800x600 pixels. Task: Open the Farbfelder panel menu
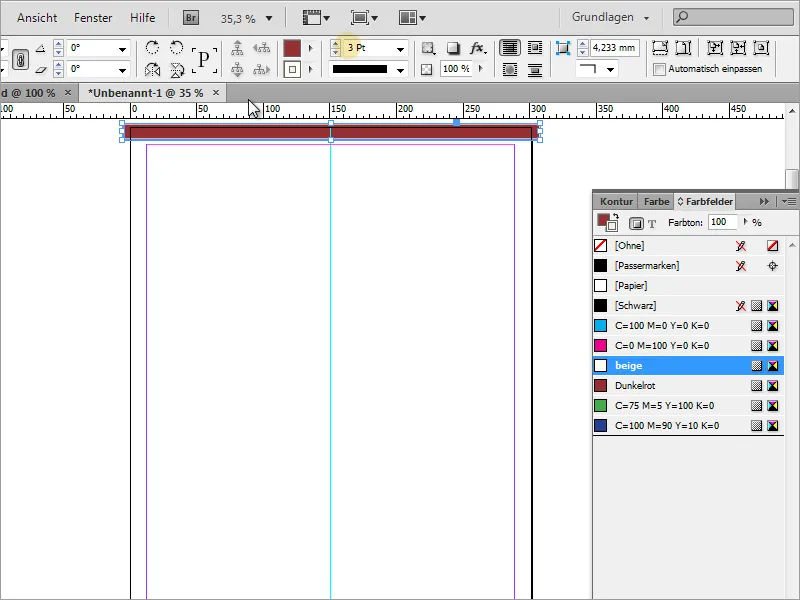[x=789, y=202]
